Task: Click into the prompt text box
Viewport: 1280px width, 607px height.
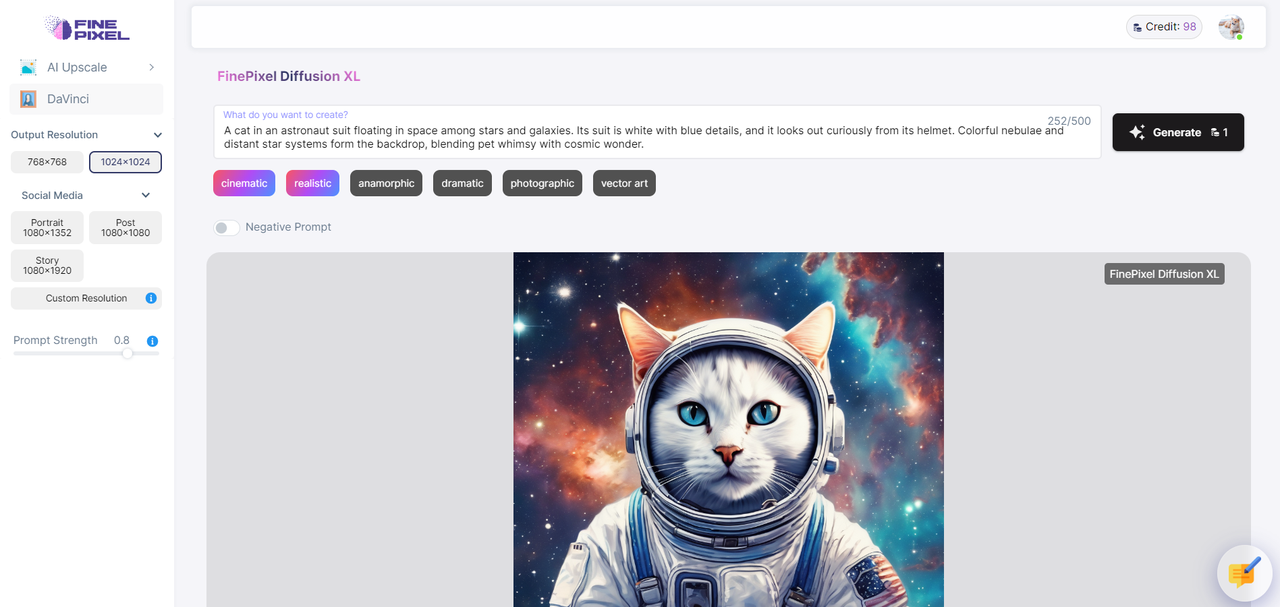Action: tap(657, 132)
